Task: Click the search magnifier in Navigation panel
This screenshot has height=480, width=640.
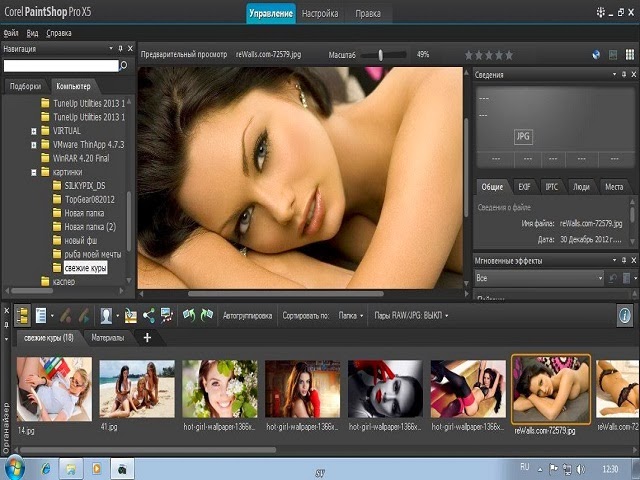Action: [x=124, y=65]
